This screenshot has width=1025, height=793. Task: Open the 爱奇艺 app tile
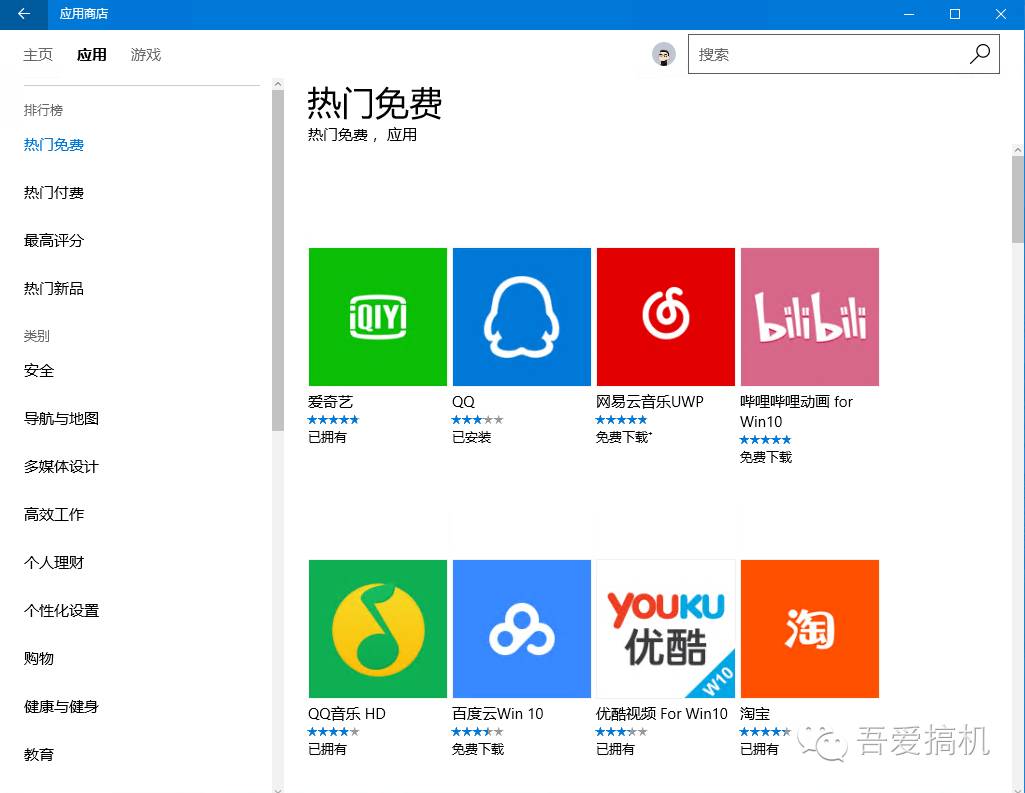[377, 316]
